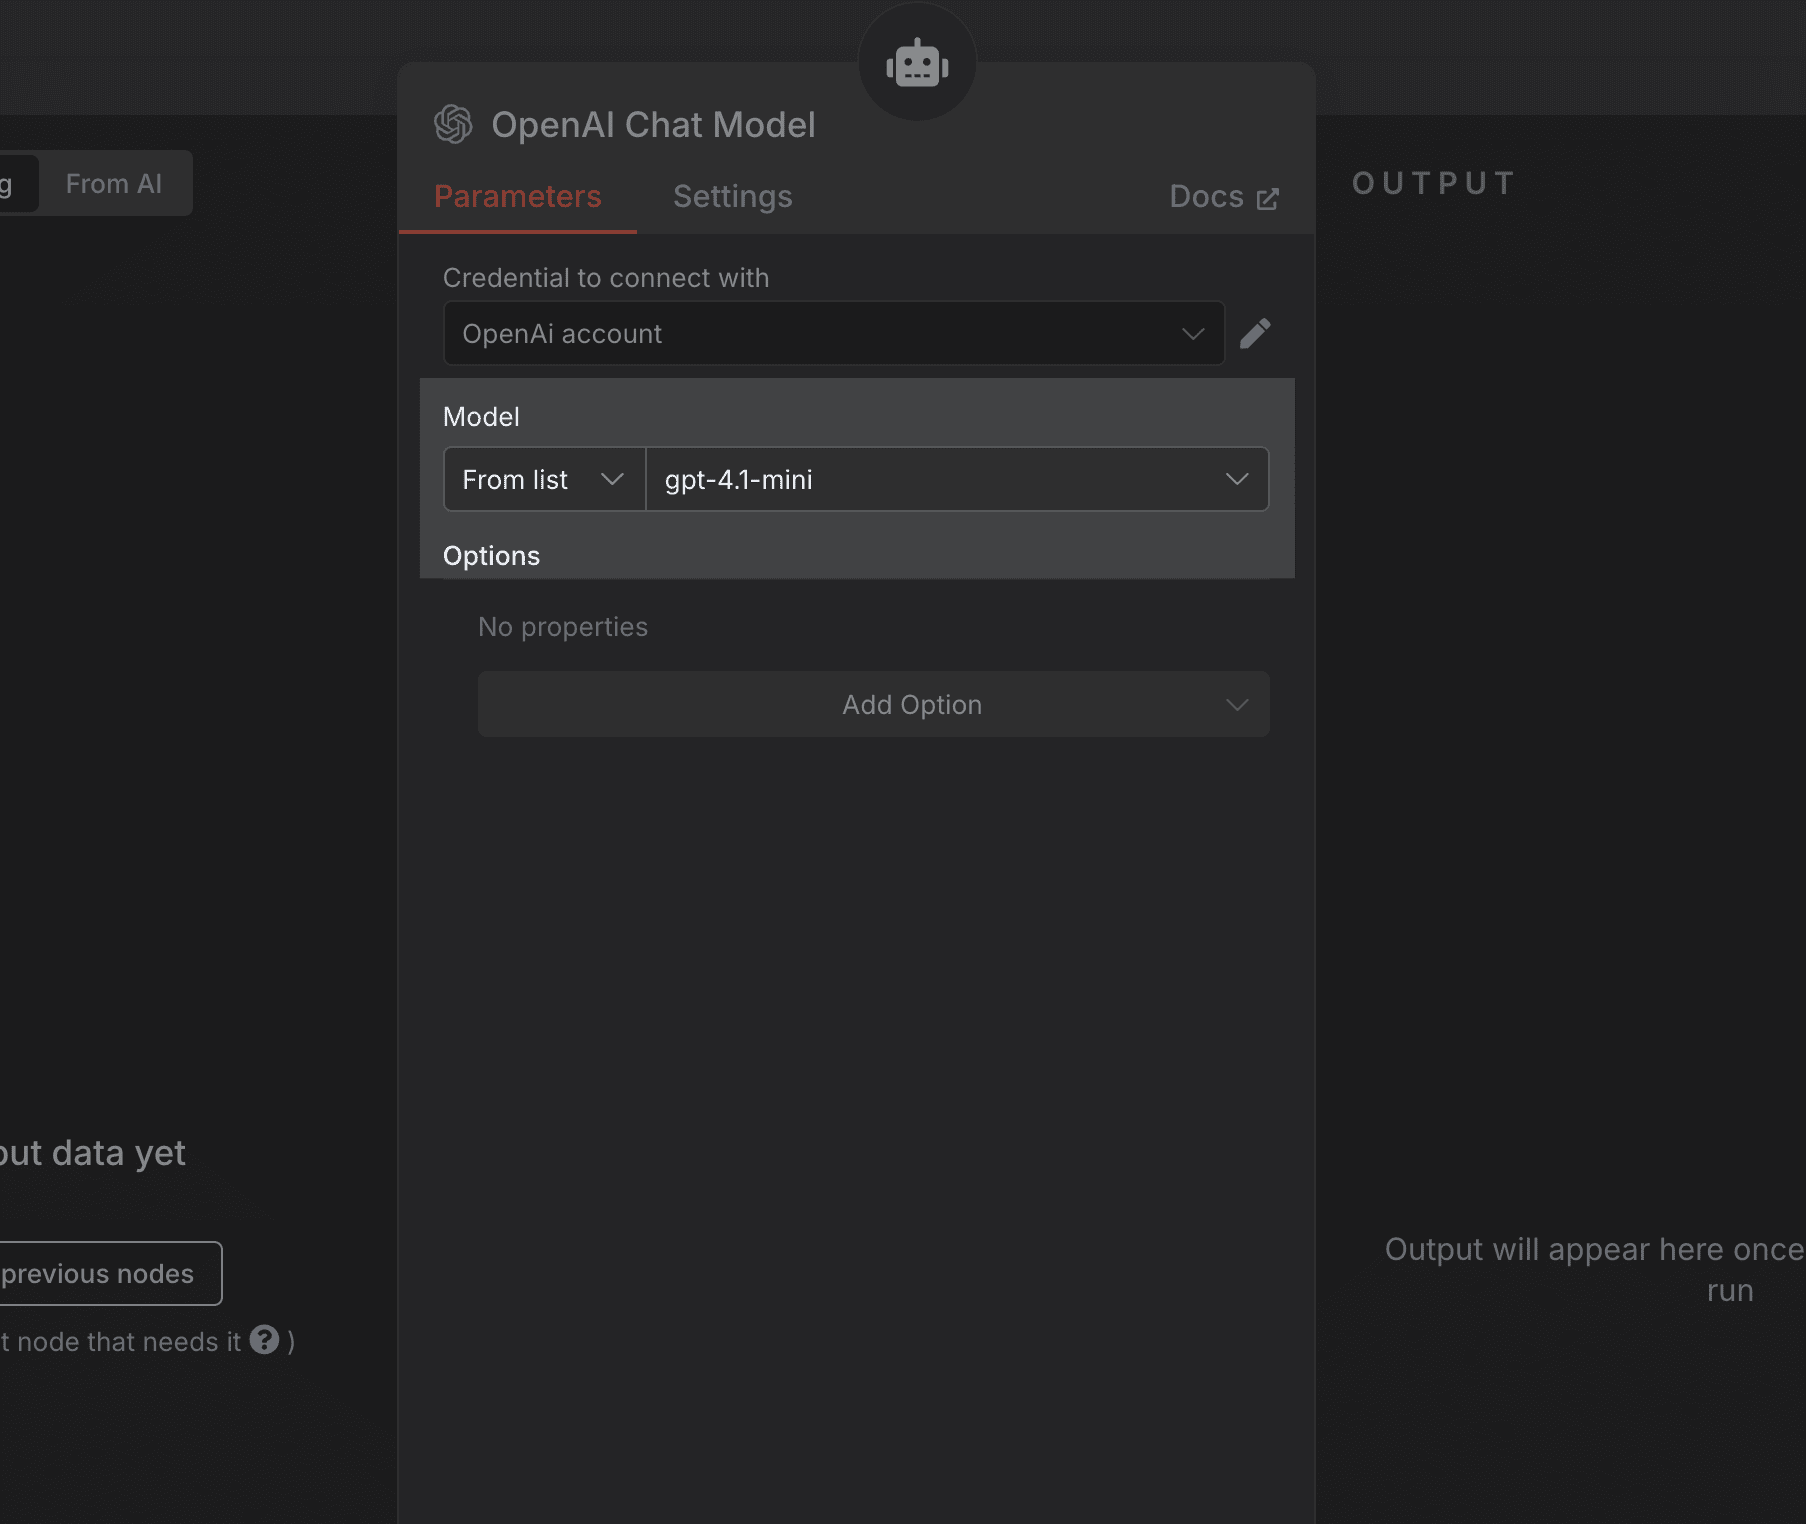Screen dimensions: 1806x1524
Task: Click the chevron arrow on Add Option
Action: [x=1236, y=705]
